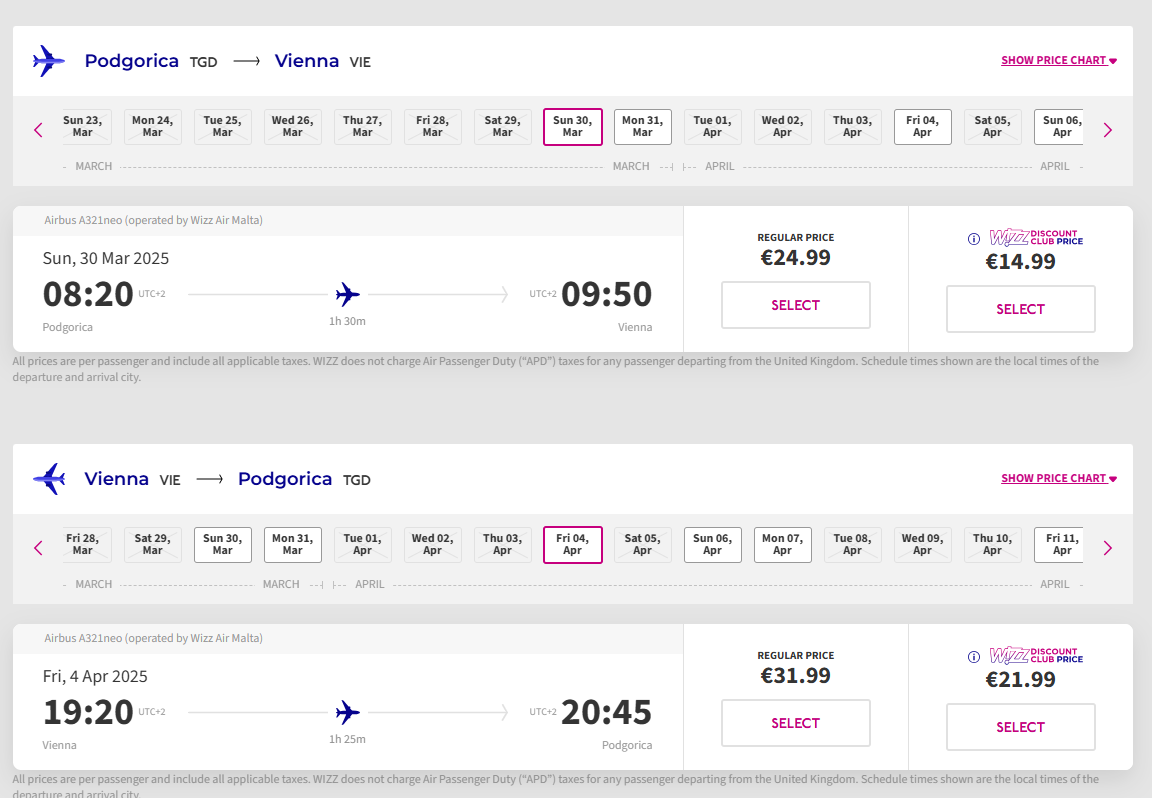Click previous dates arrow in return date strip
This screenshot has height=798, width=1152.
(x=39, y=548)
